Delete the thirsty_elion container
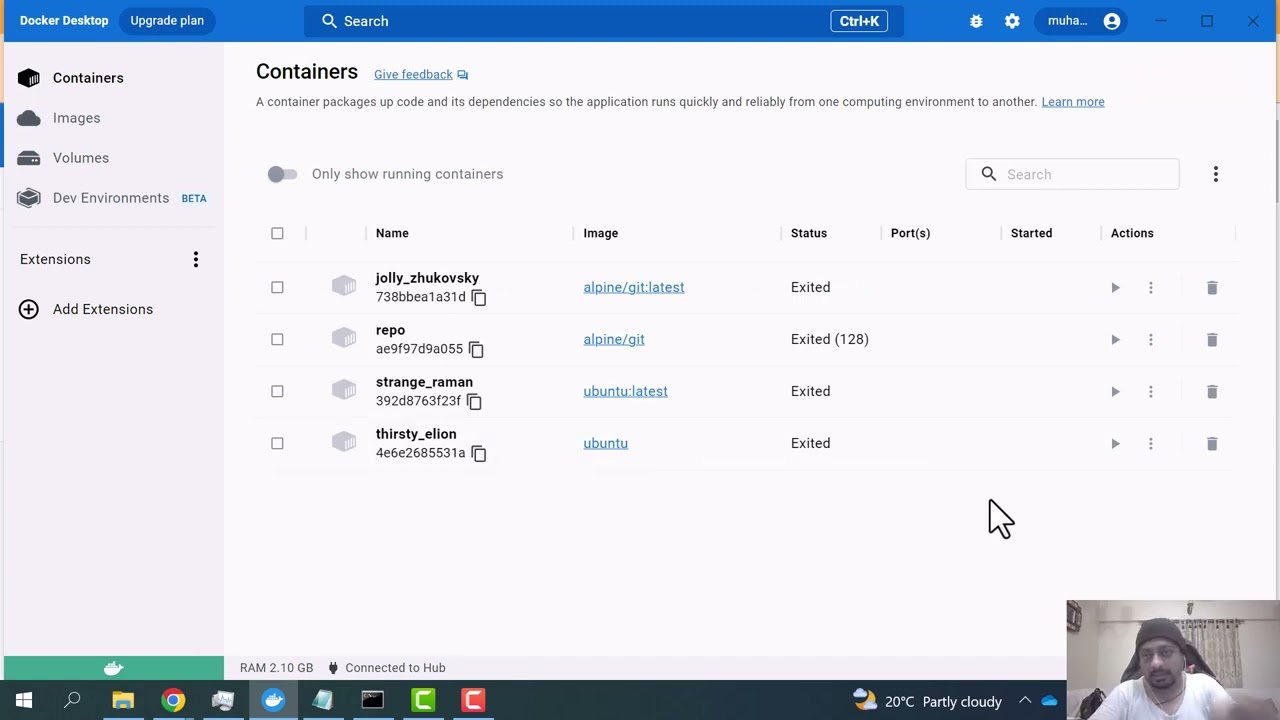The image size is (1280, 720). click(1212, 444)
